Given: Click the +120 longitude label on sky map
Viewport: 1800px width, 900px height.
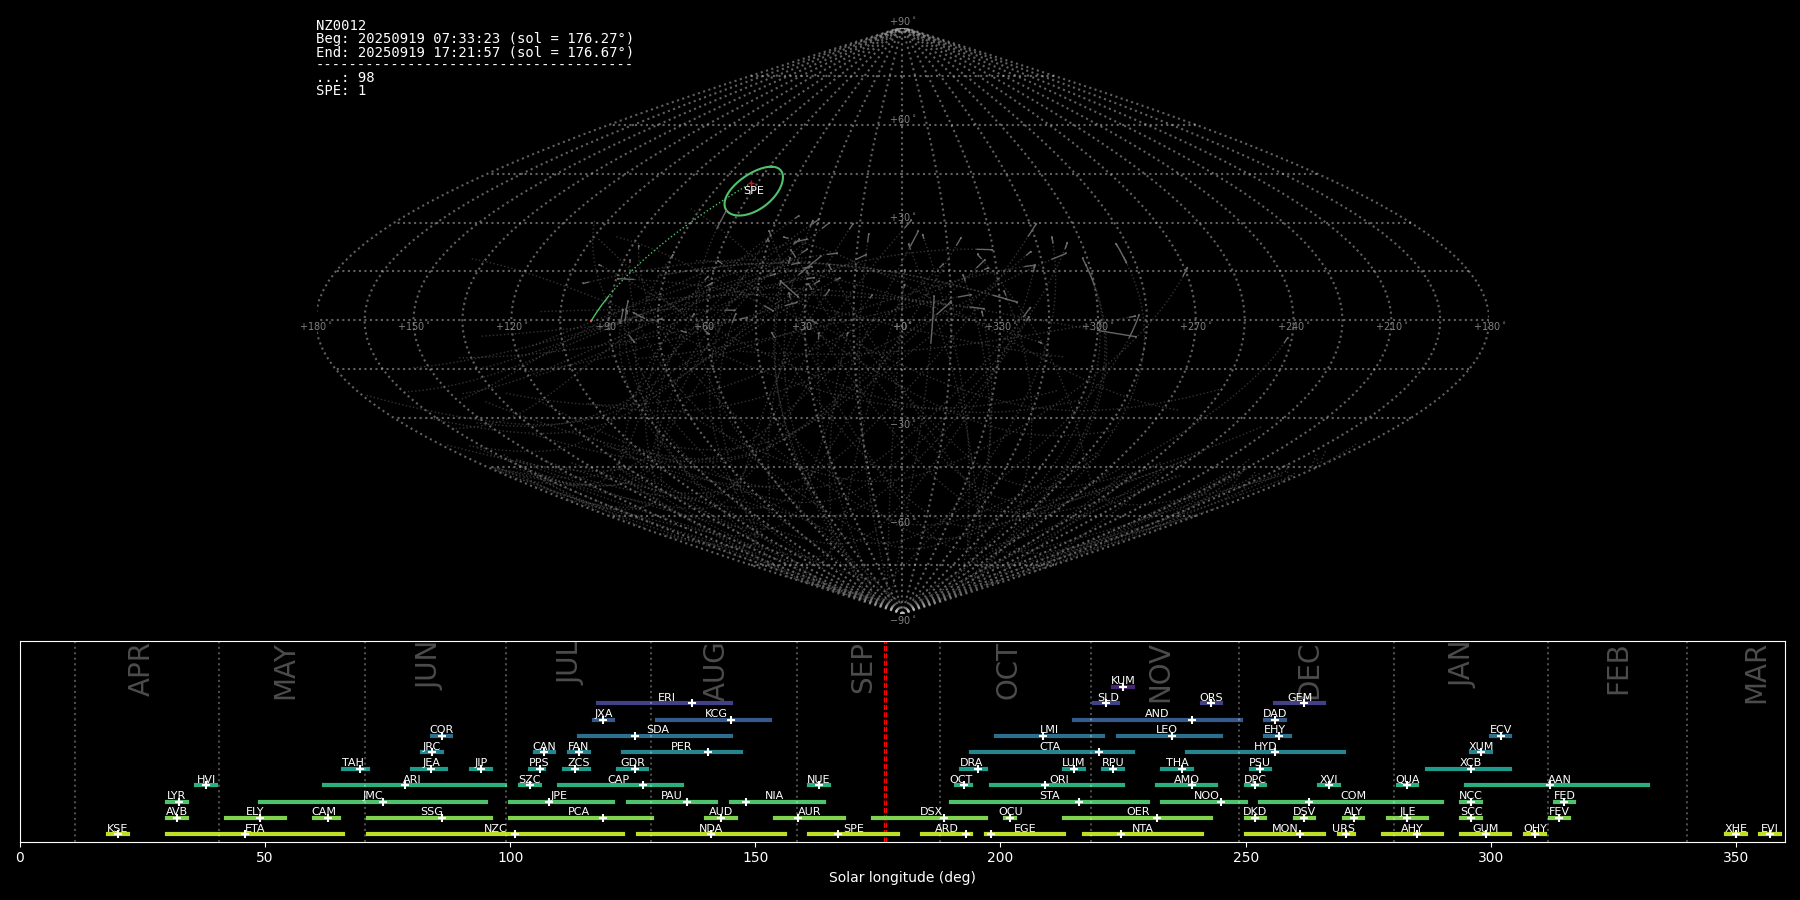Looking at the screenshot, I should click(x=509, y=327).
